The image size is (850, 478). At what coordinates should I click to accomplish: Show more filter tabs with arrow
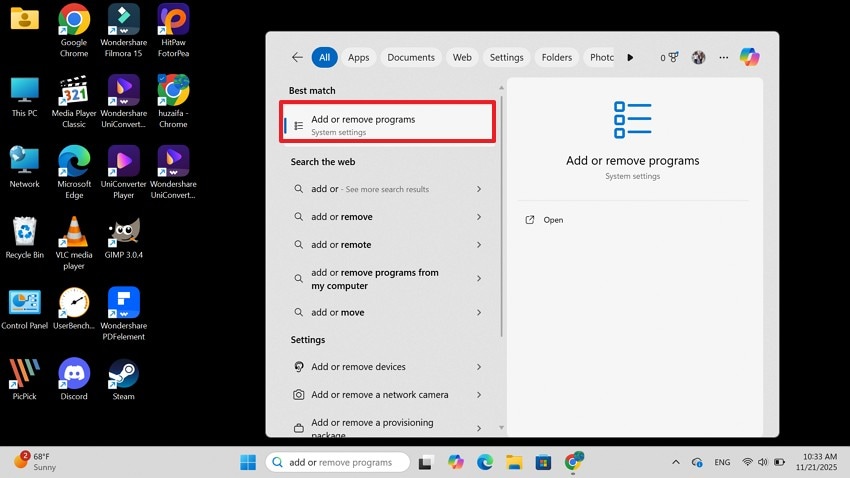630,57
